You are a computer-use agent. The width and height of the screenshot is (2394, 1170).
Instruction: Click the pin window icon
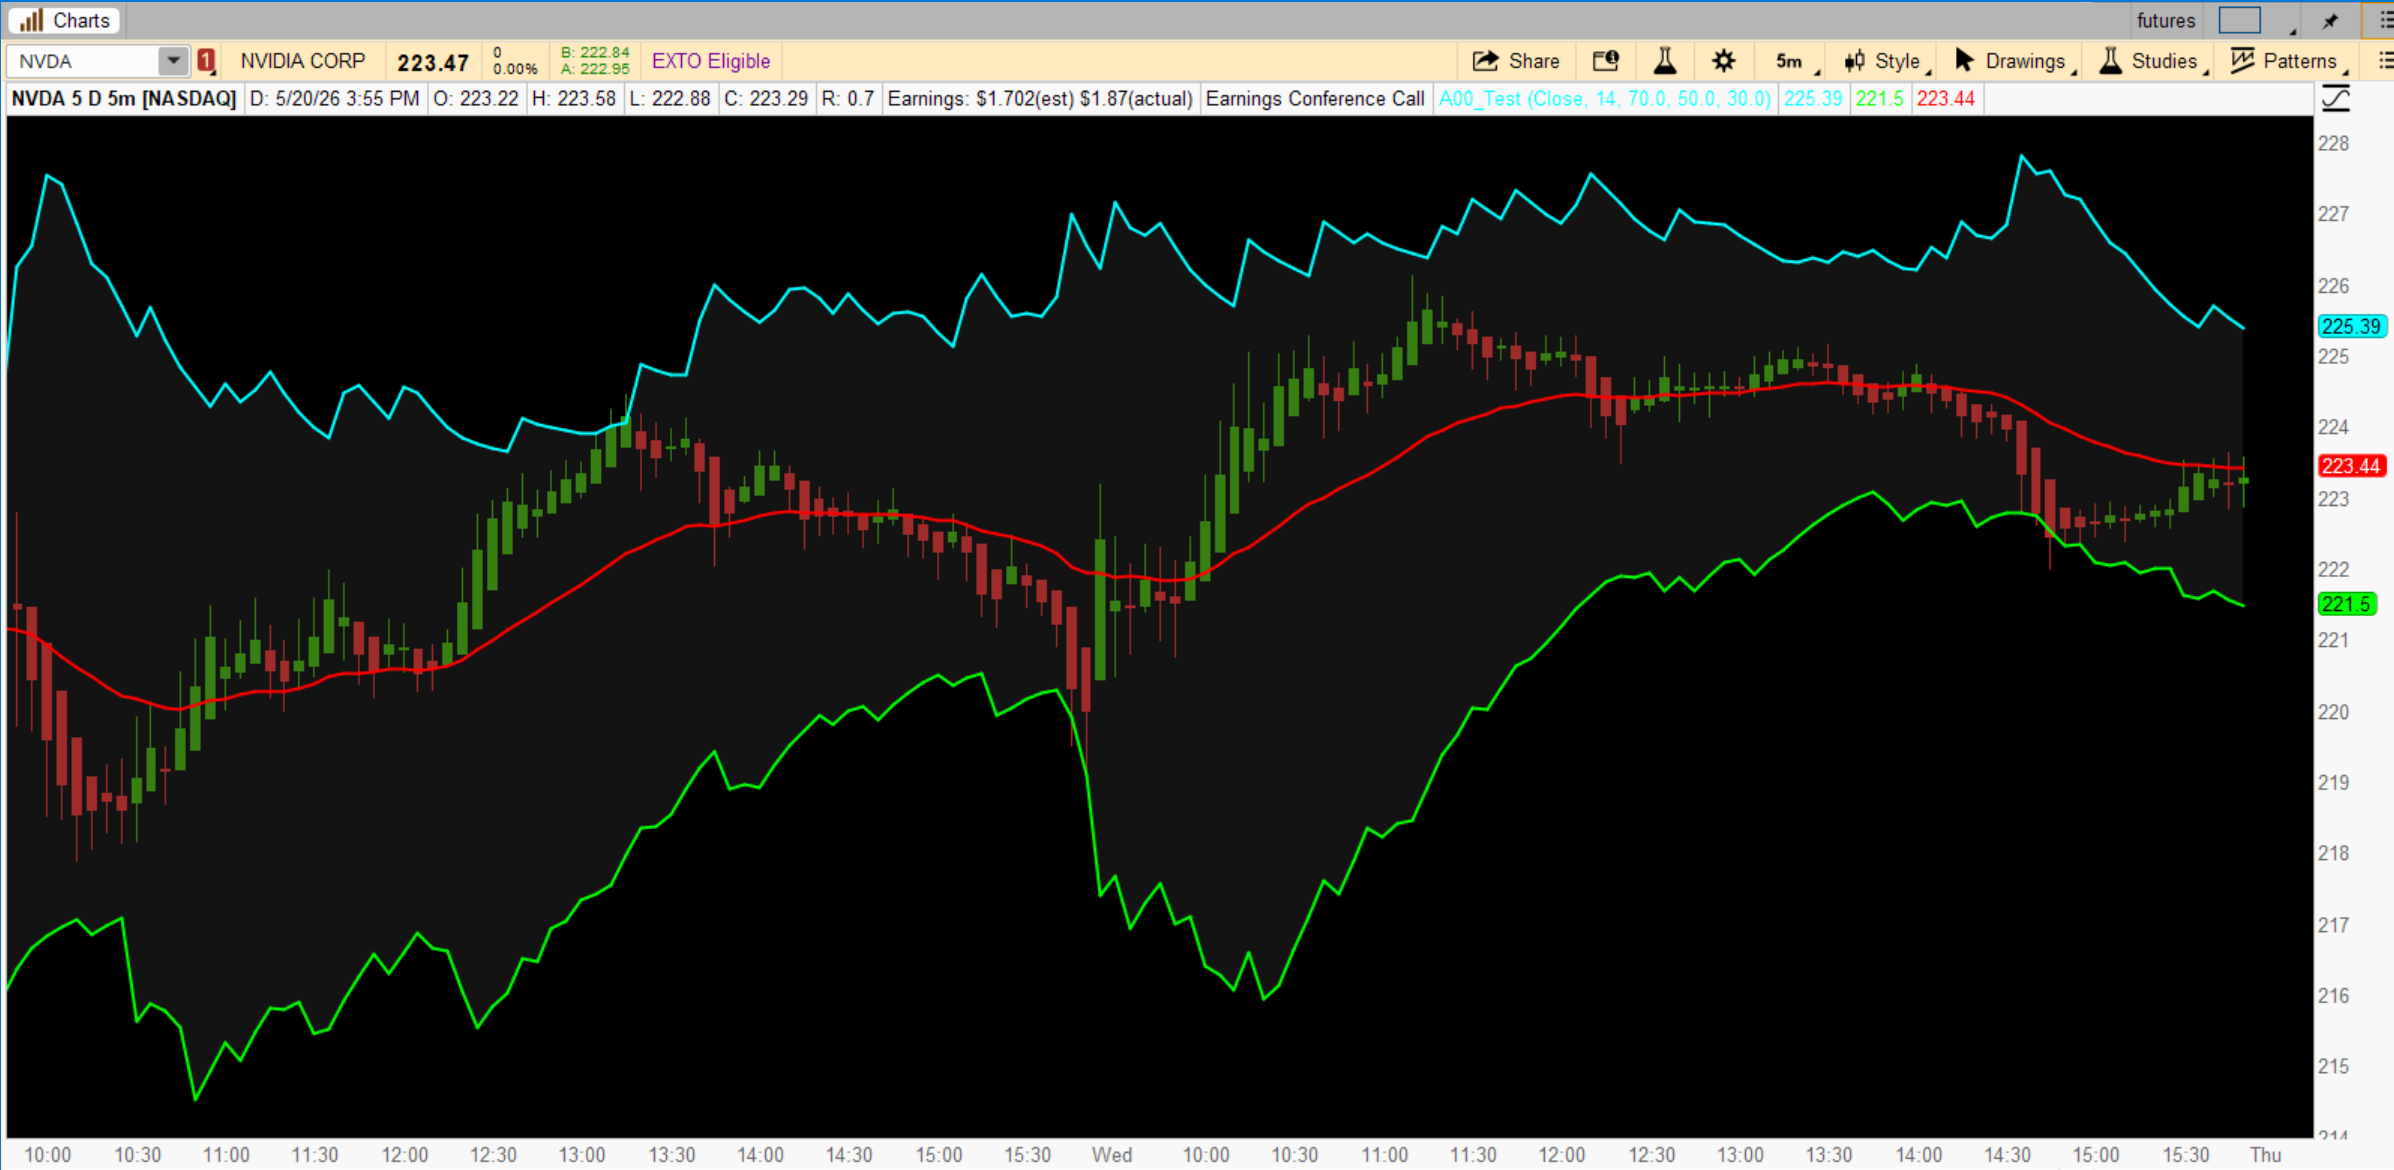point(2330,20)
